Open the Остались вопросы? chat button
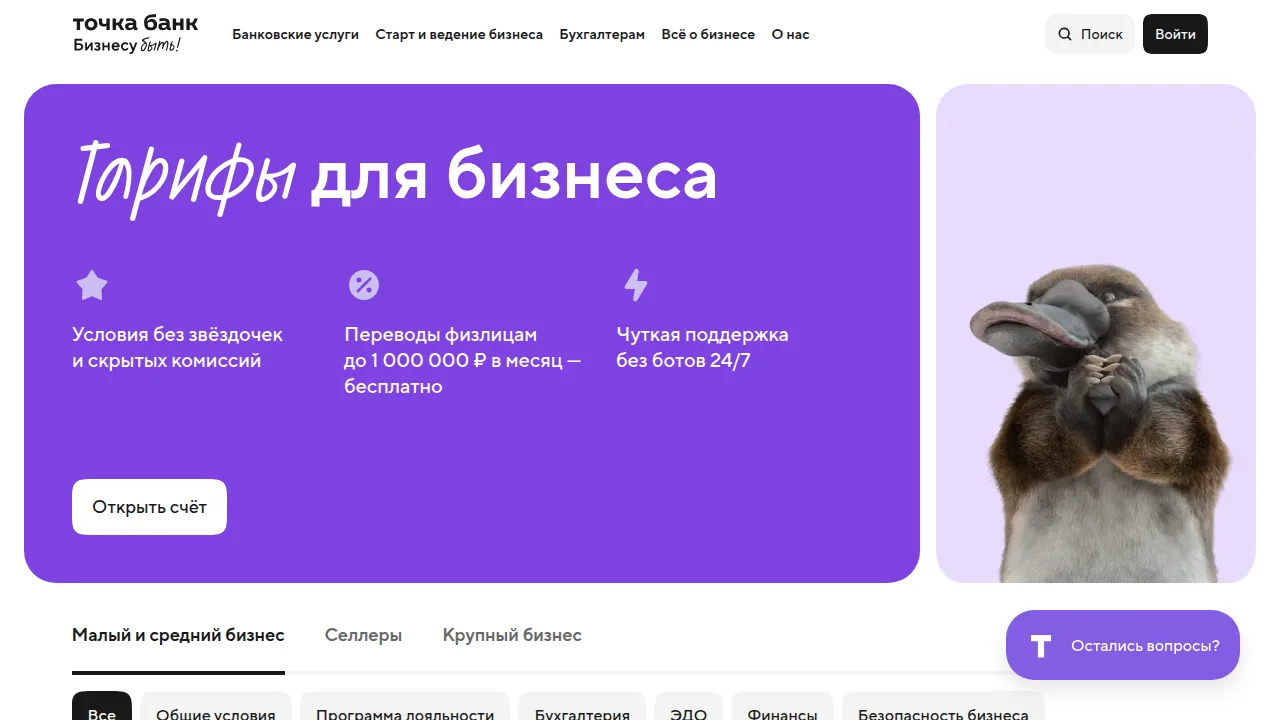1280x720 pixels. [x=1123, y=645]
